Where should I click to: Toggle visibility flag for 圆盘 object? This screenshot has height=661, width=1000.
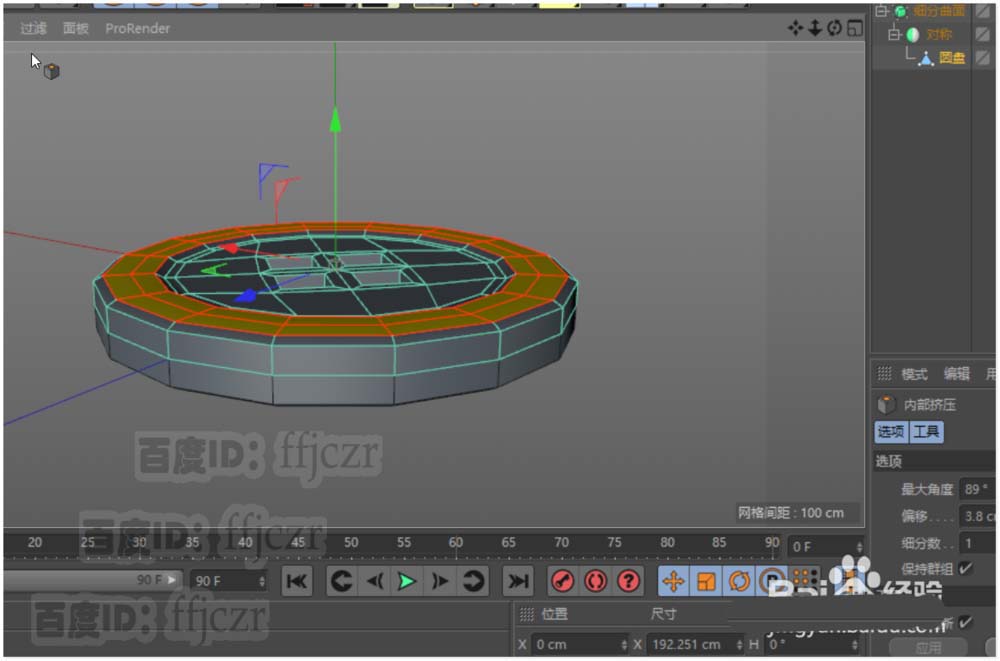pyautogui.click(x=983, y=57)
